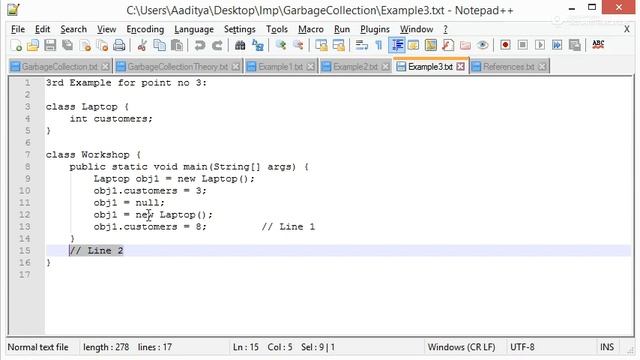Open the Macro menu
This screenshot has width=640, height=360.
click(311, 29)
